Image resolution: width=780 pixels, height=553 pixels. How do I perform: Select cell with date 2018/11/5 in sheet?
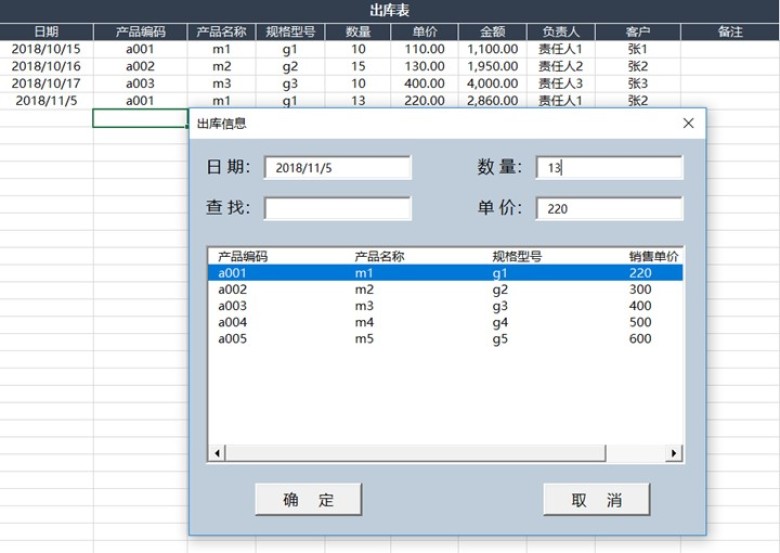(46, 100)
